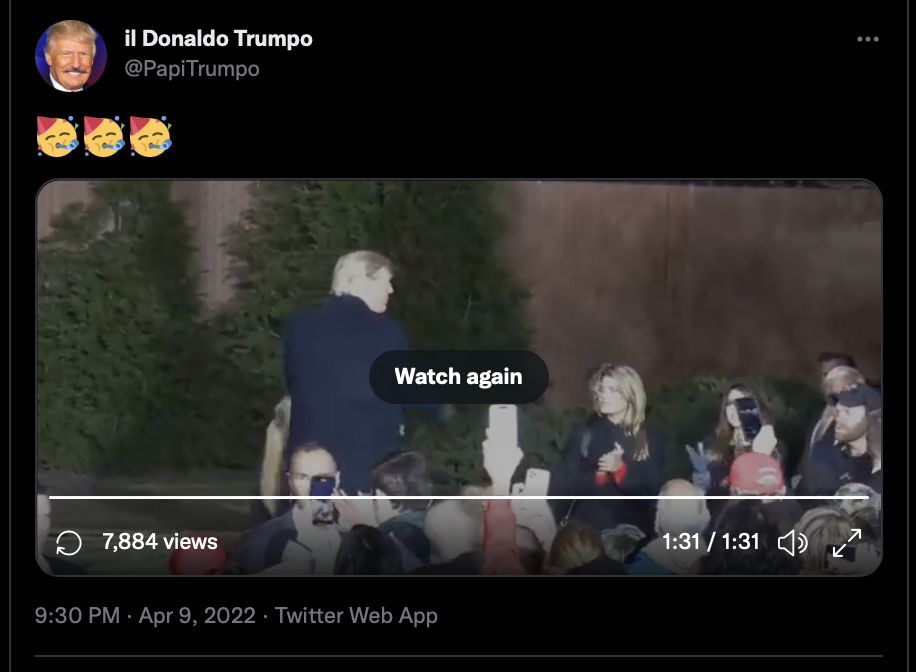Visit the @PapiTrumpo handle link
This screenshot has height=672, width=916.
192,68
